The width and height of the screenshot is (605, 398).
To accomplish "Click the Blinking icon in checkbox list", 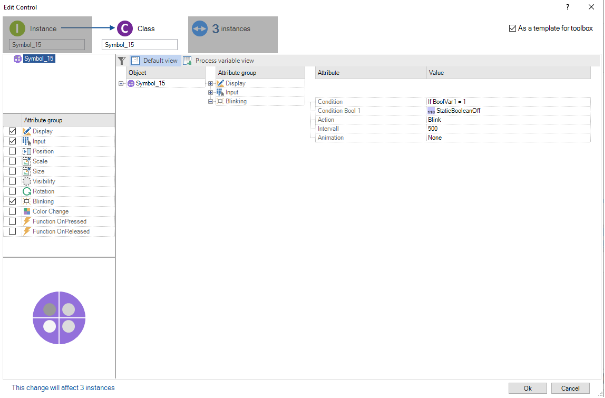I will (x=27, y=201).
